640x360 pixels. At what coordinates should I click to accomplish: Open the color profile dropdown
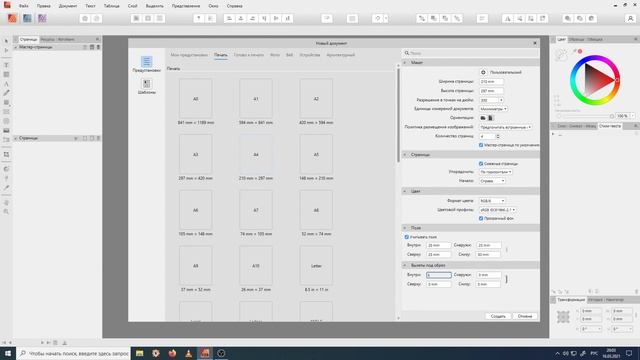pos(498,210)
